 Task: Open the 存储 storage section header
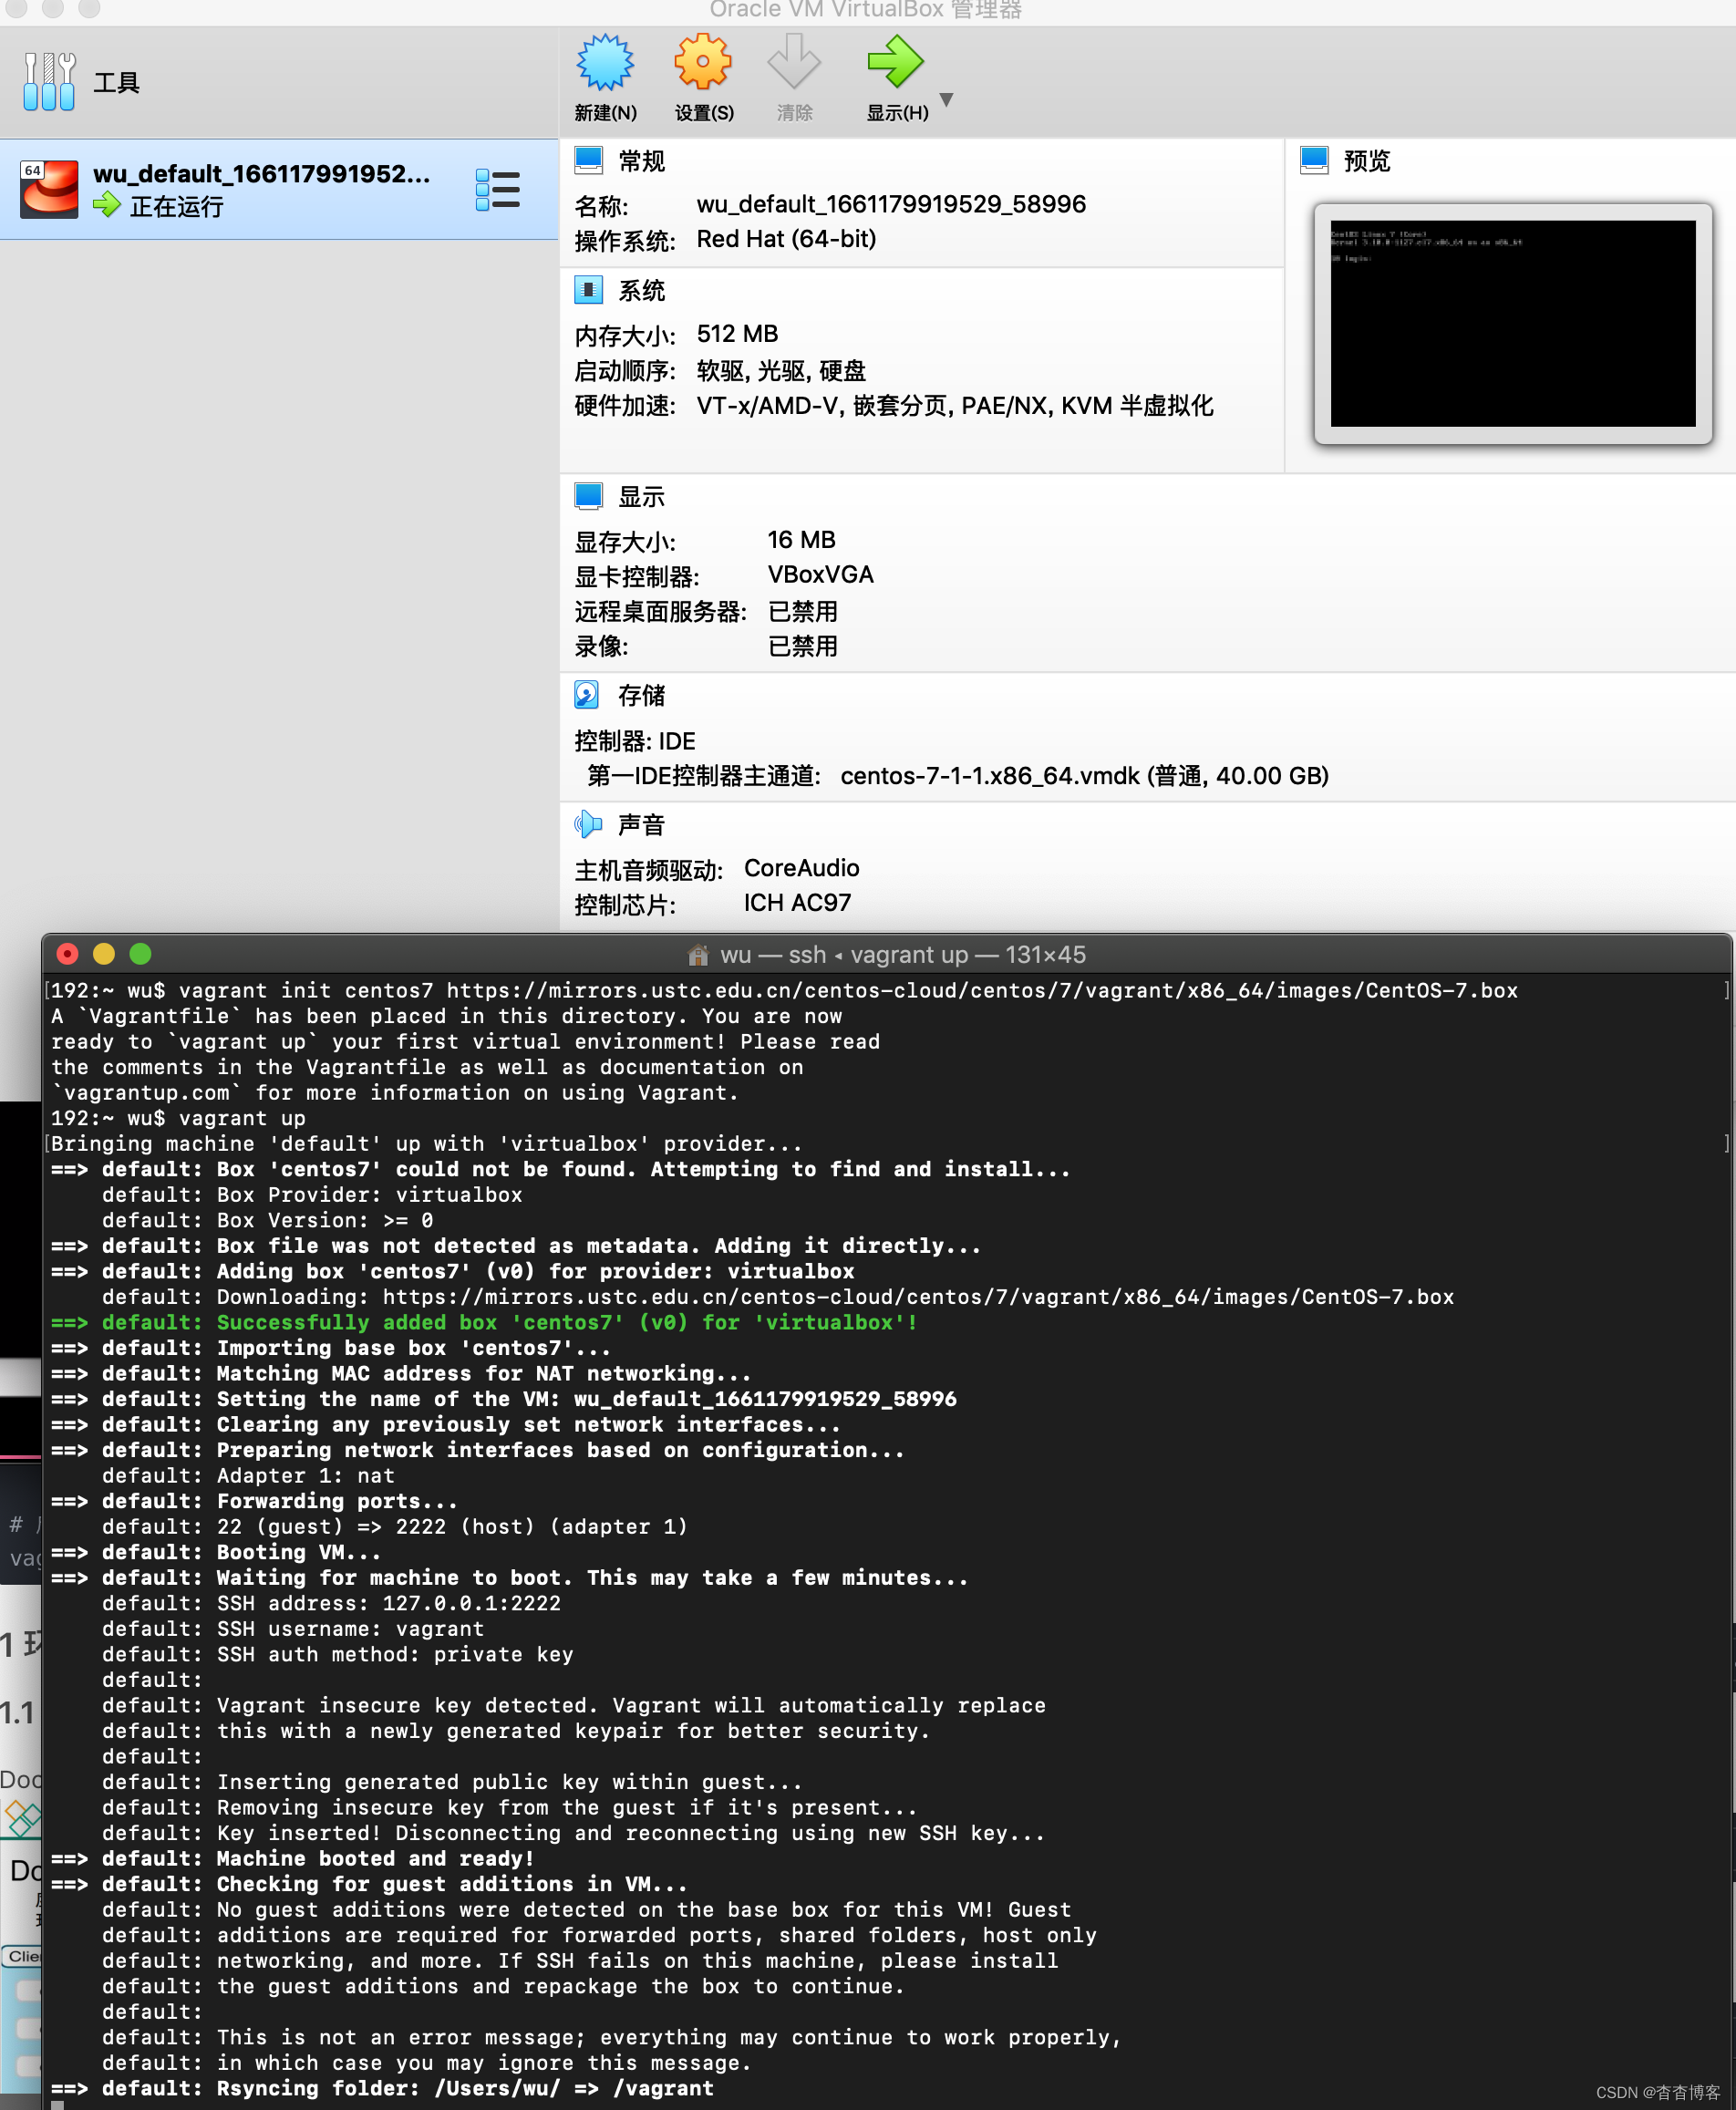pyautogui.click(x=641, y=695)
